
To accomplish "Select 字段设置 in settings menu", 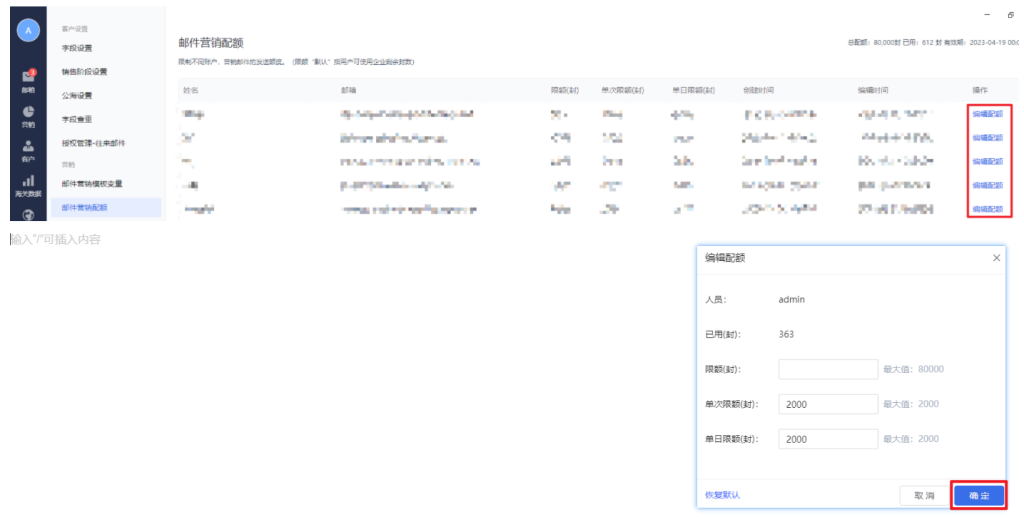I will [77, 48].
